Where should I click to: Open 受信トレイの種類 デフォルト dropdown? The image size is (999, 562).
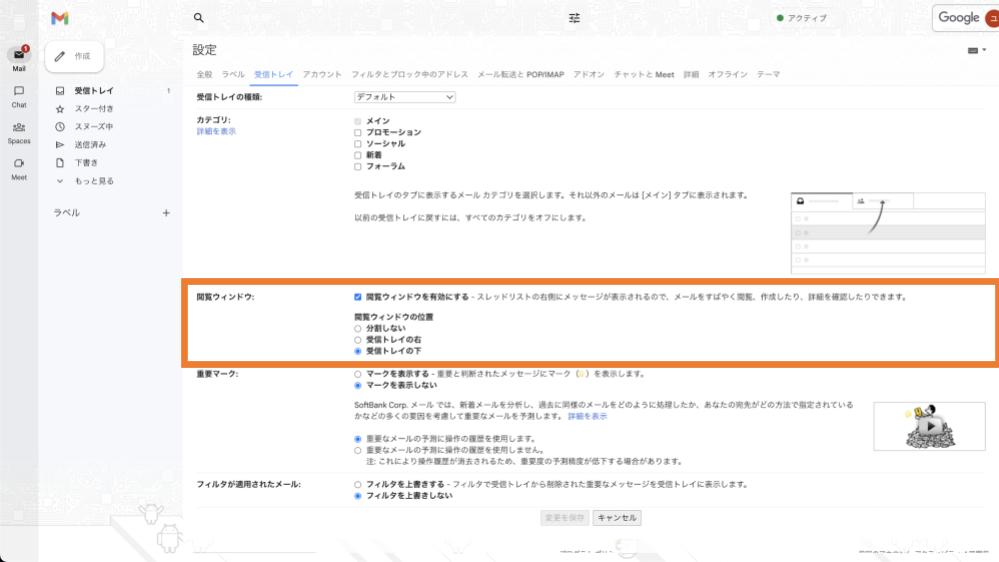(405, 97)
